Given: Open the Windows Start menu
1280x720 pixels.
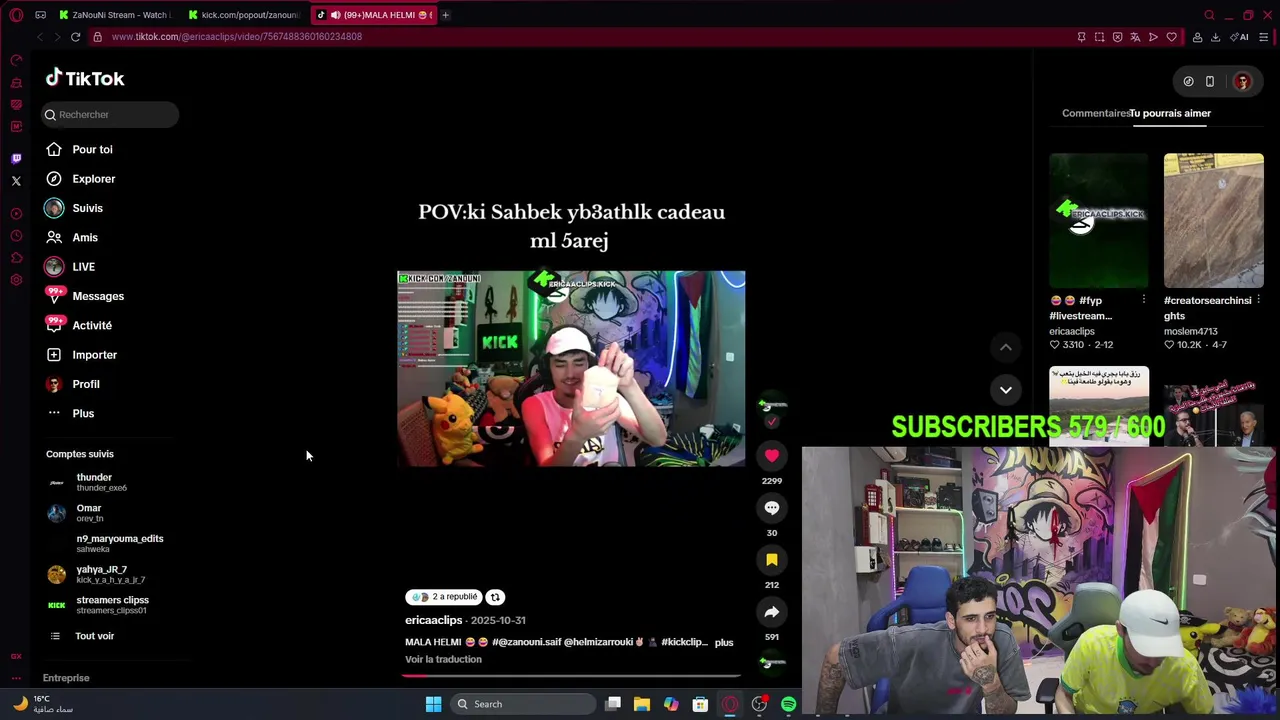Looking at the screenshot, I should (433, 704).
